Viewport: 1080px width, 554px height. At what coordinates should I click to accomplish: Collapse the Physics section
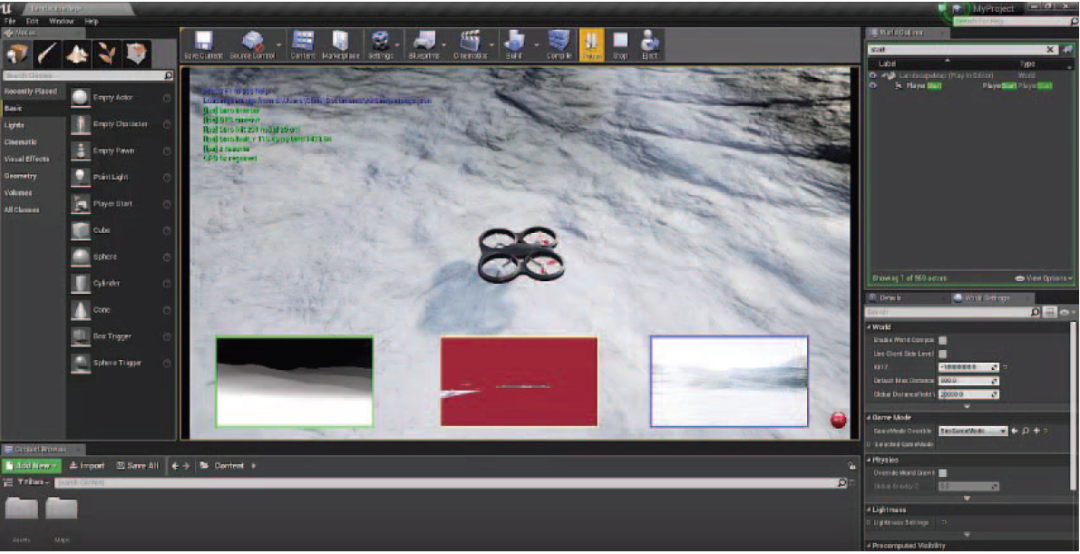pyautogui.click(x=868, y=460)
